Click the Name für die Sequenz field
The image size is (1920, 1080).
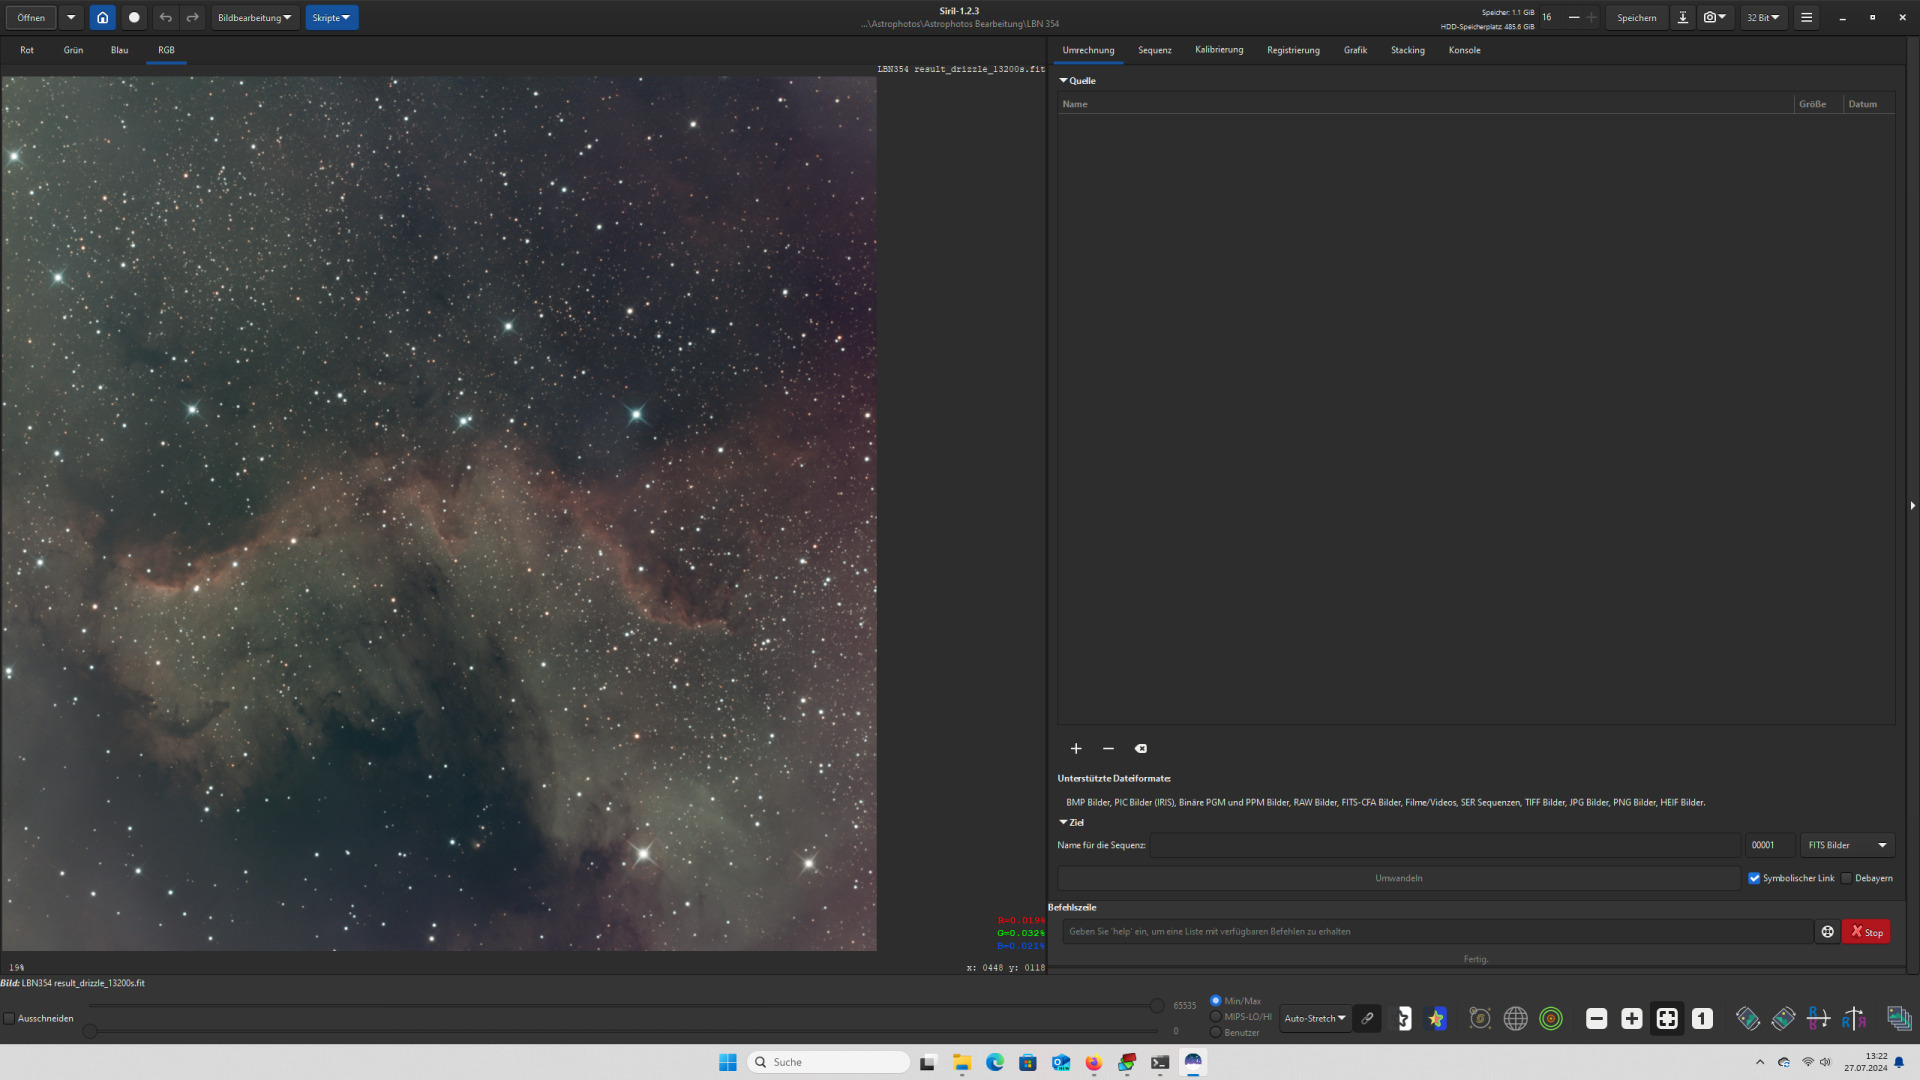pyautogui.click(x=1445, y=845)
